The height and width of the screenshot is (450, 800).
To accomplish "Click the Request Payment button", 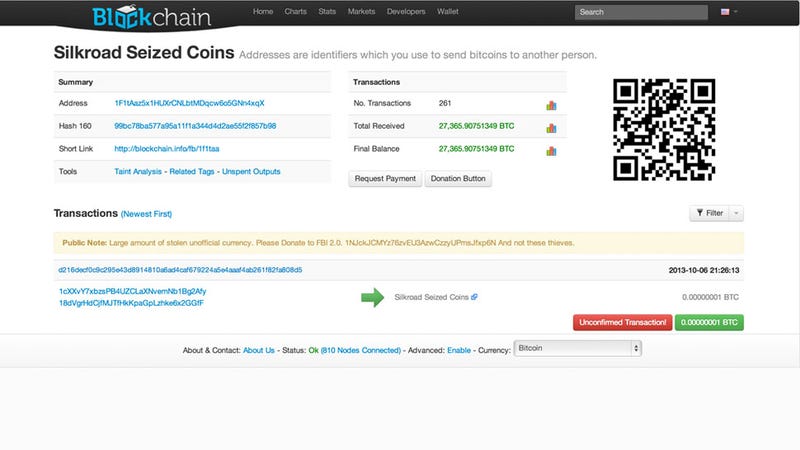I will tap(385, 179).
